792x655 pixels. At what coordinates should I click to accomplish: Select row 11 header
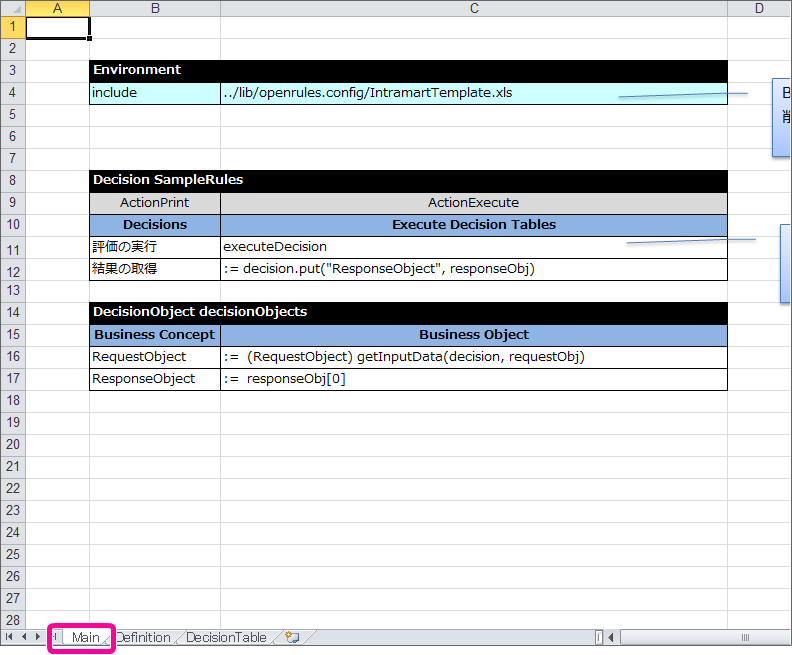pos(13,249)
